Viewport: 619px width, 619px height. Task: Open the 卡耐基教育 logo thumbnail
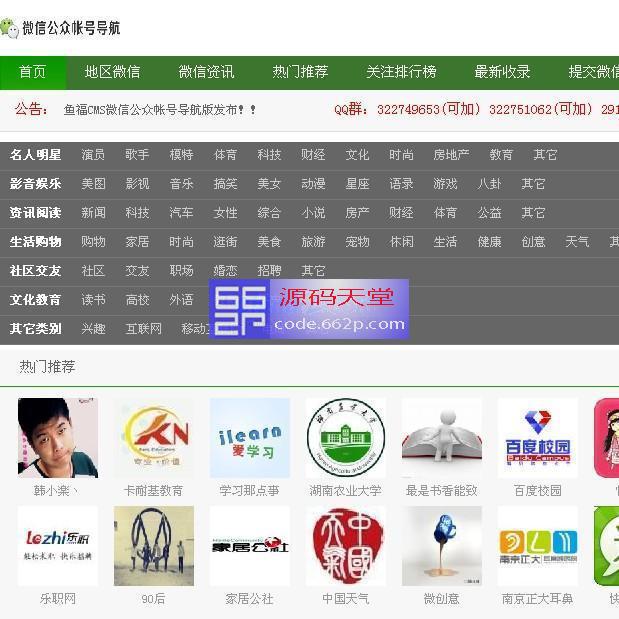[x=154, y=438]
